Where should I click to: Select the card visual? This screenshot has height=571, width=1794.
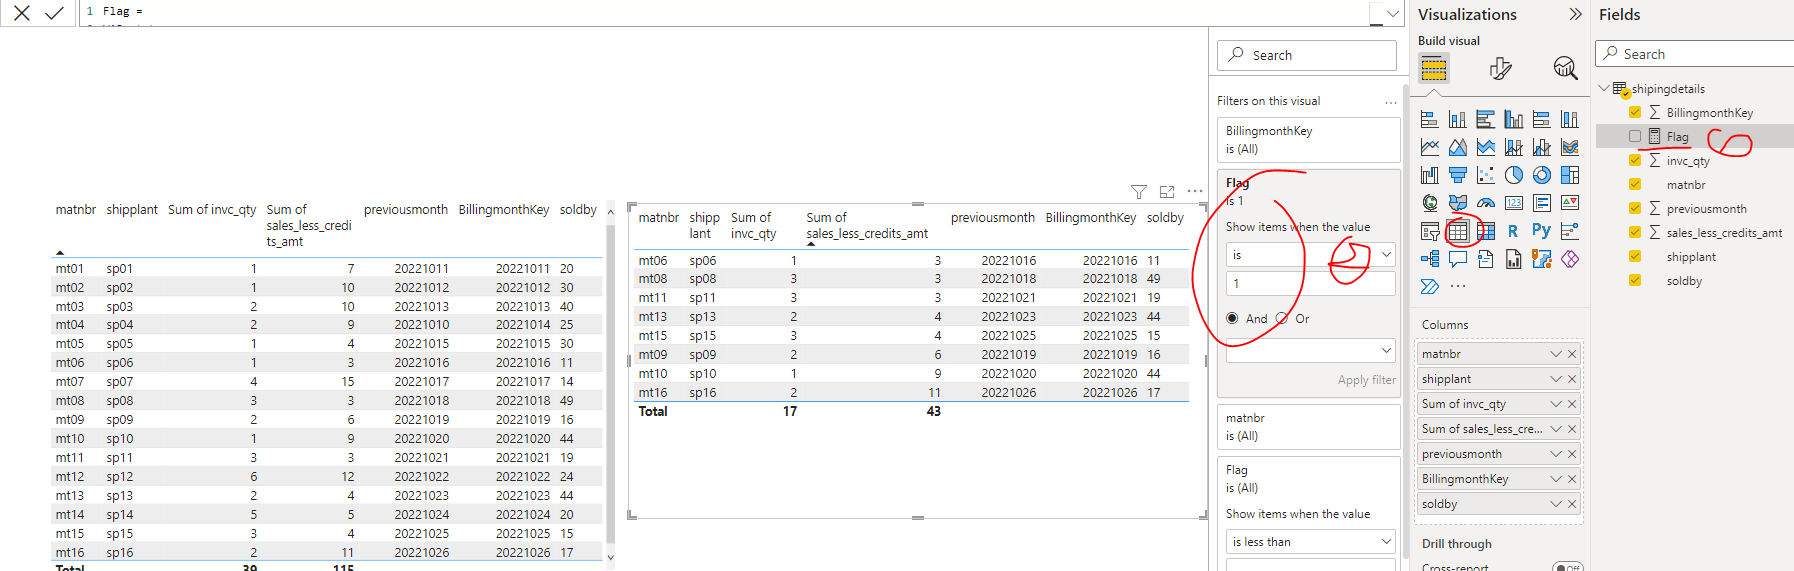pos(1514,203)
